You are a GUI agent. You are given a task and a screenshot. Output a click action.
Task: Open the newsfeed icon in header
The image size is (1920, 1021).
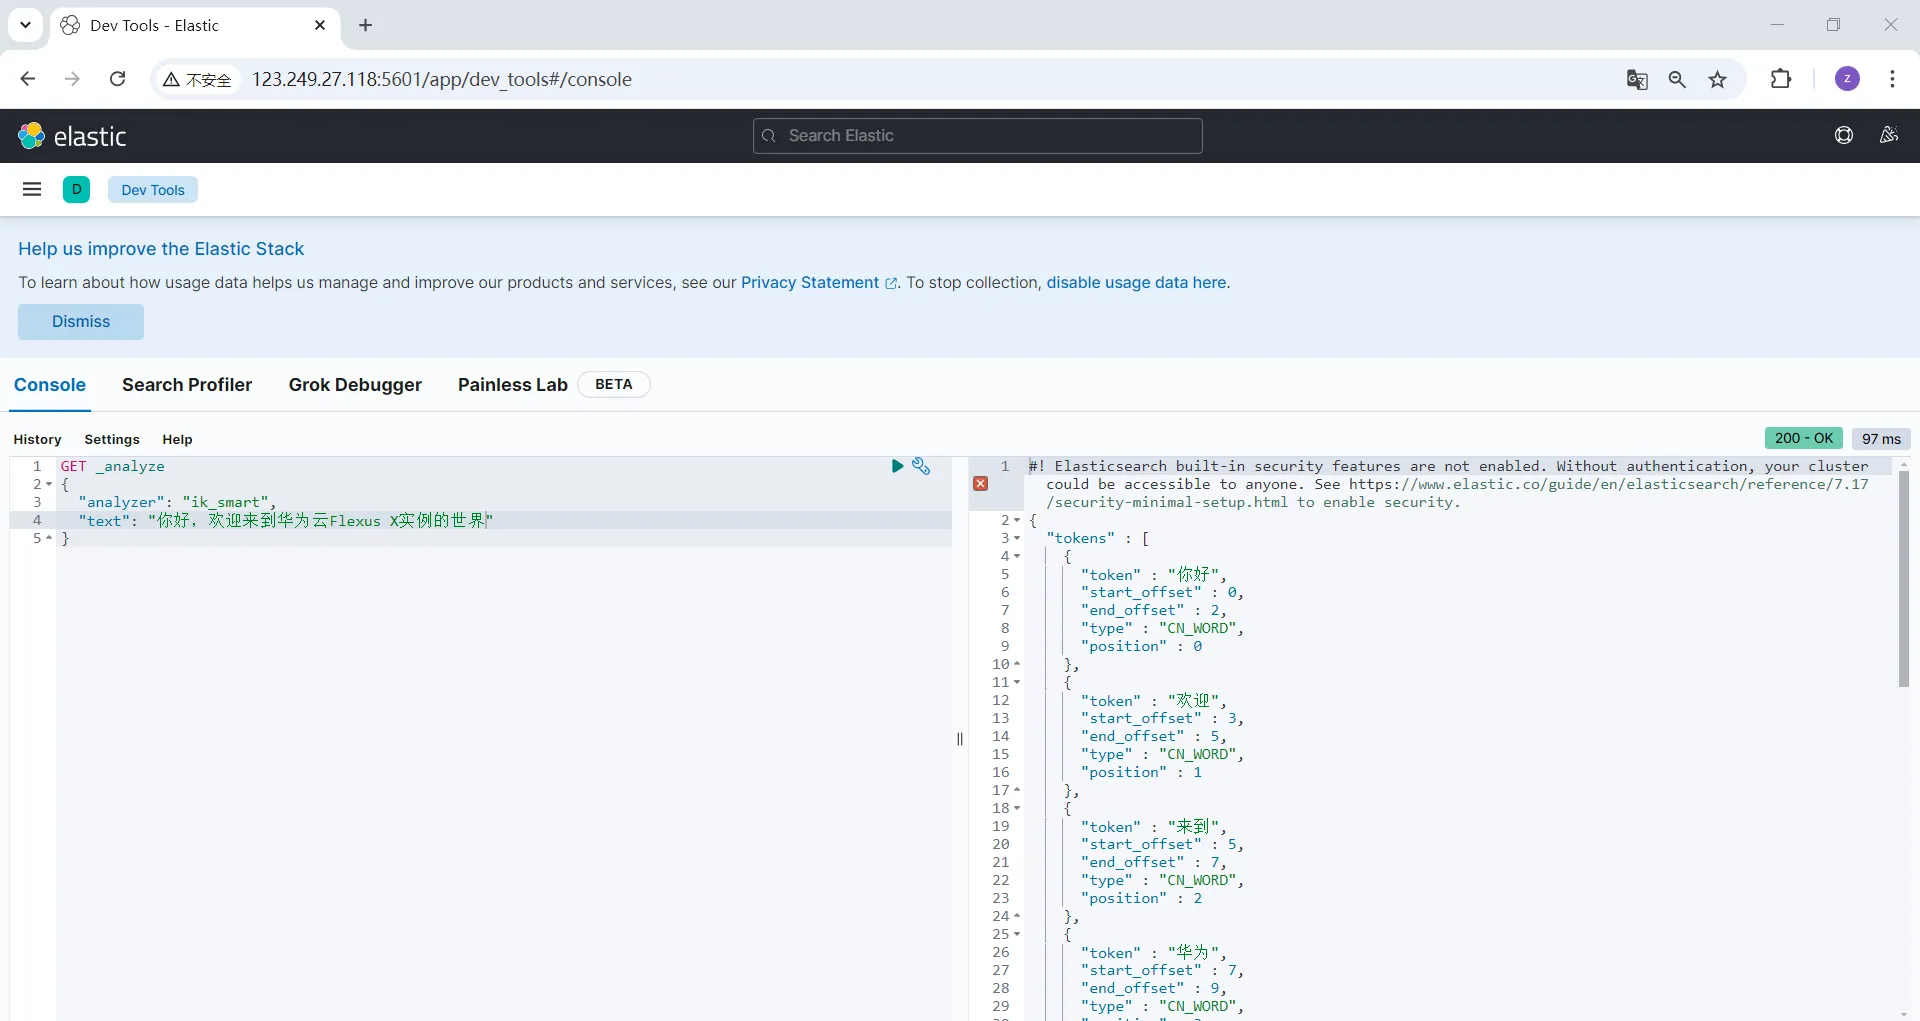pyautogui.click(x=1888, y=135)
